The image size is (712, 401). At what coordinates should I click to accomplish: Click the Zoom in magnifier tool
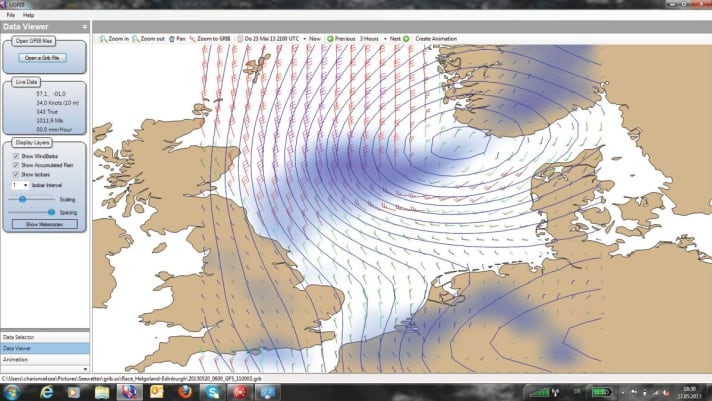103,39
